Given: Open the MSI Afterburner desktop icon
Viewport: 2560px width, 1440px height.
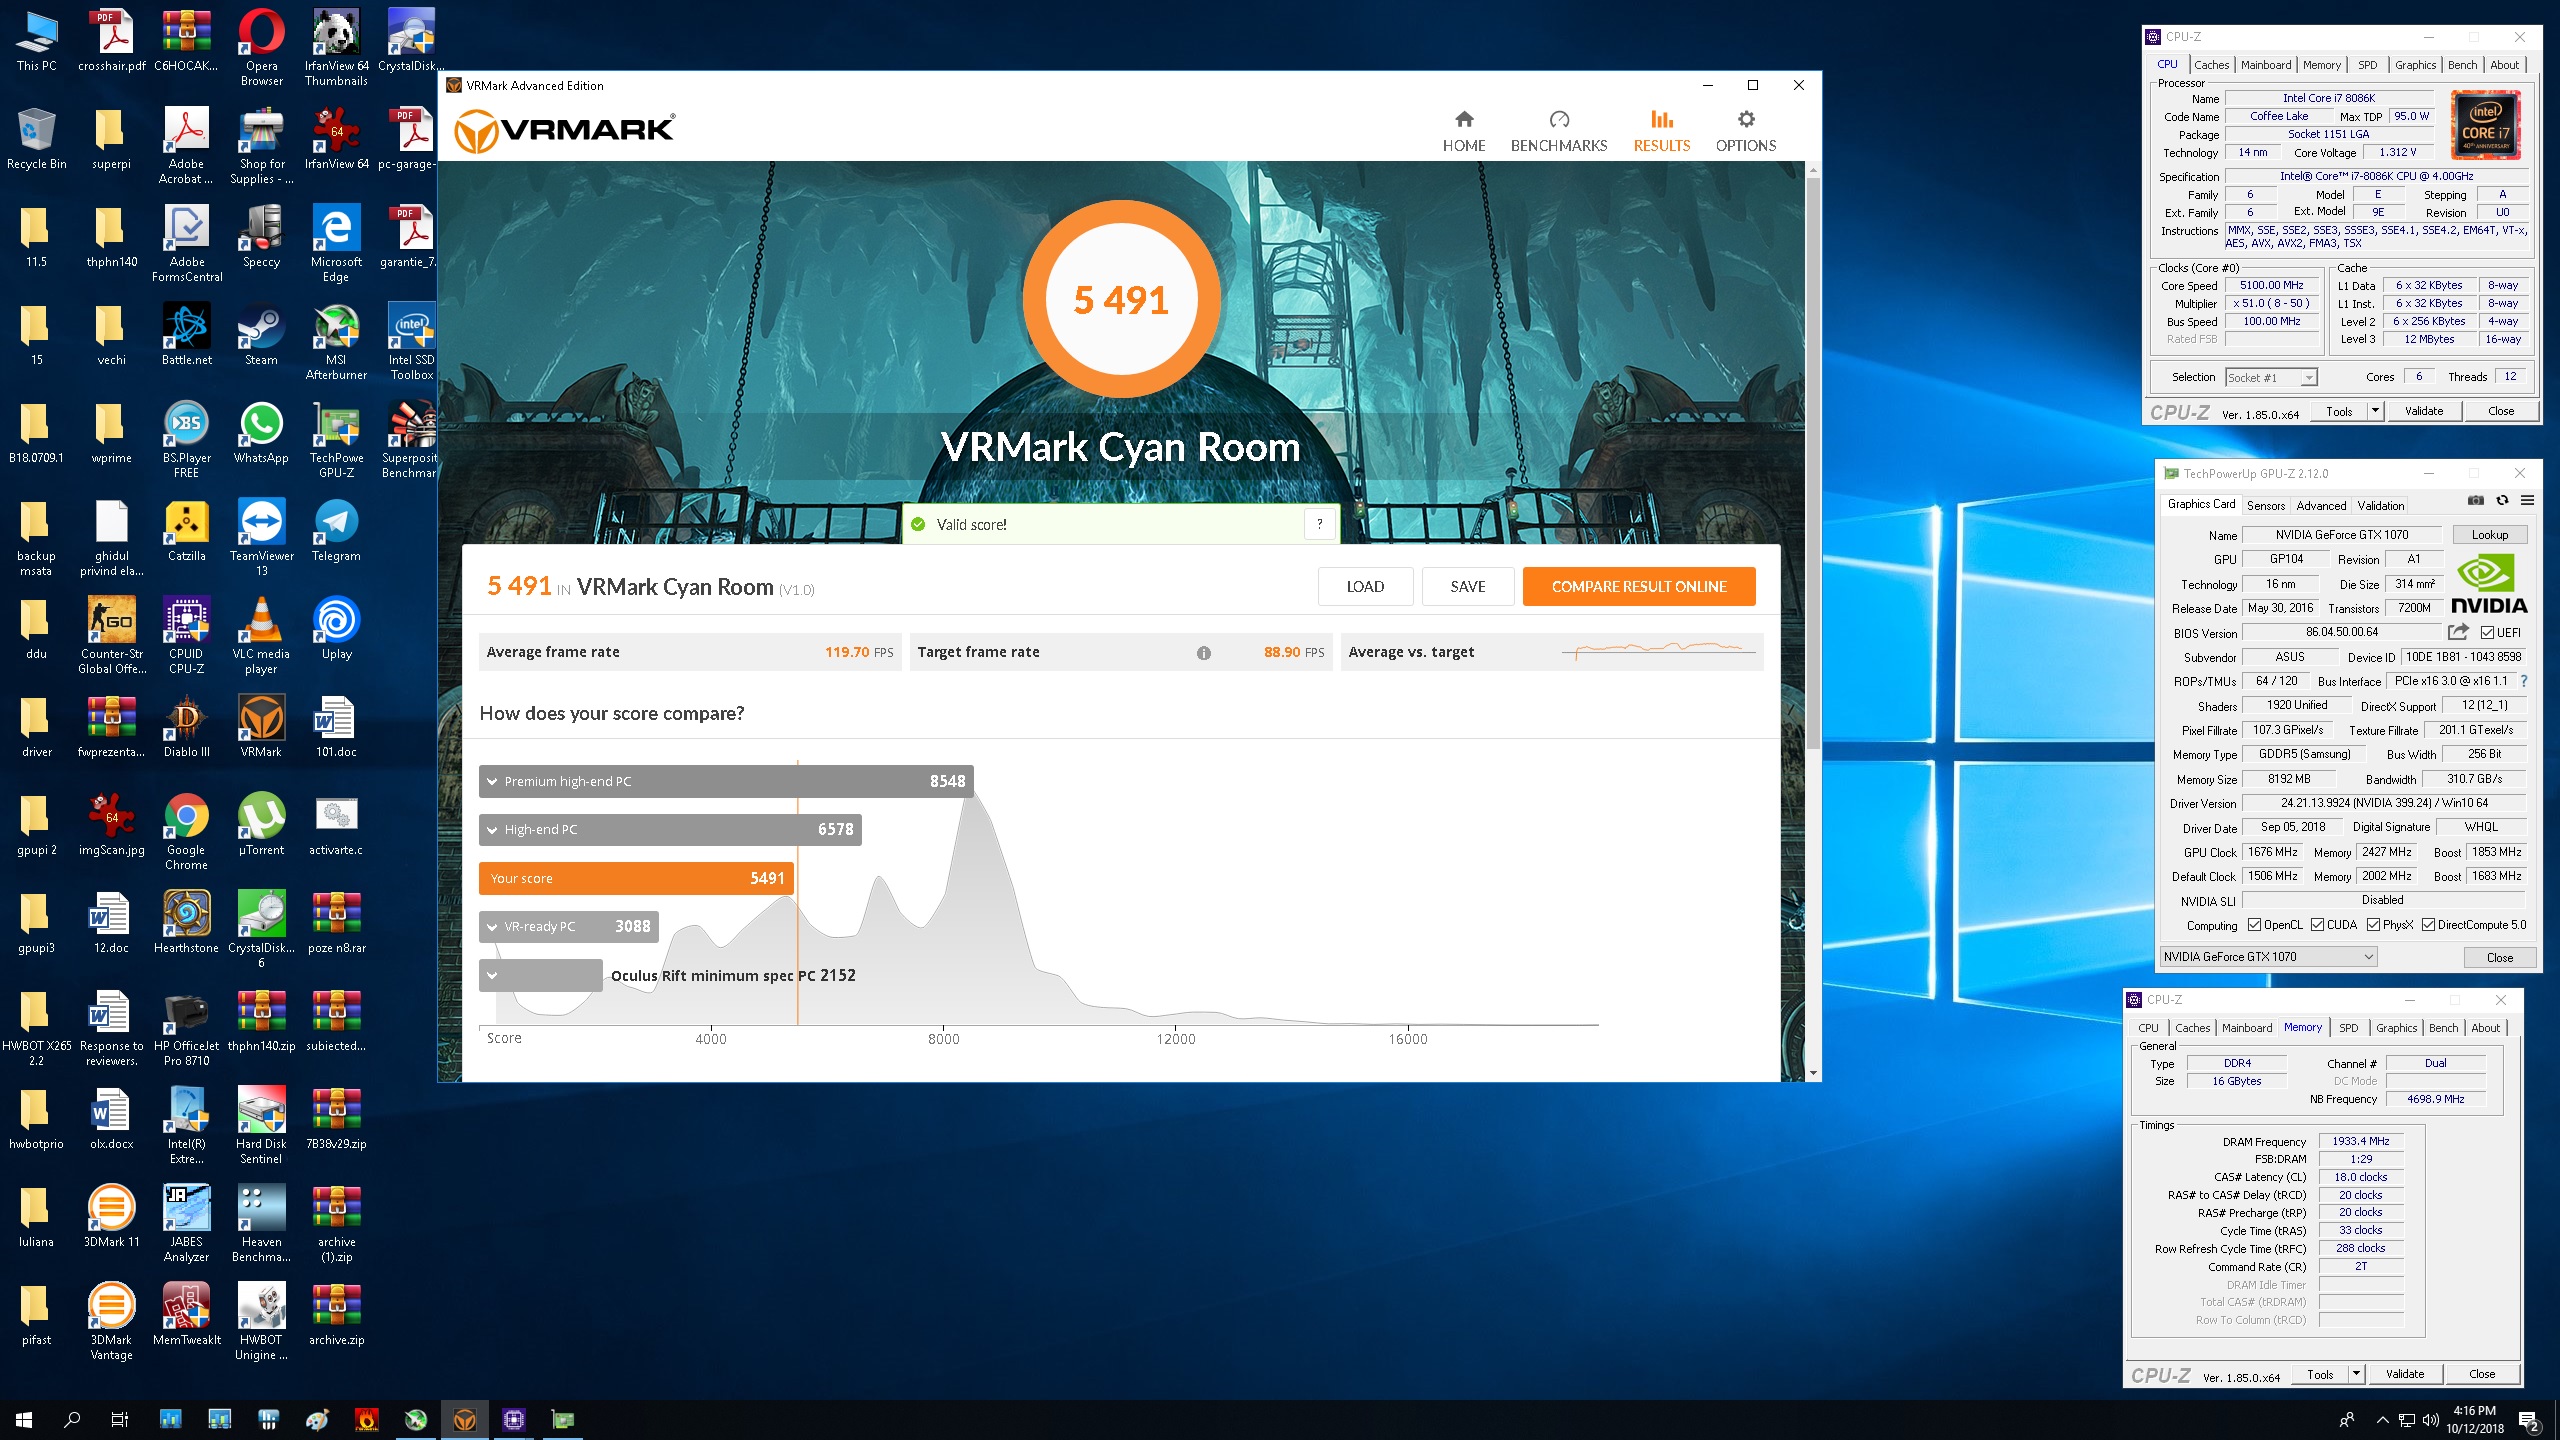Looking at the screenshot, I should [x=336, y=343].
